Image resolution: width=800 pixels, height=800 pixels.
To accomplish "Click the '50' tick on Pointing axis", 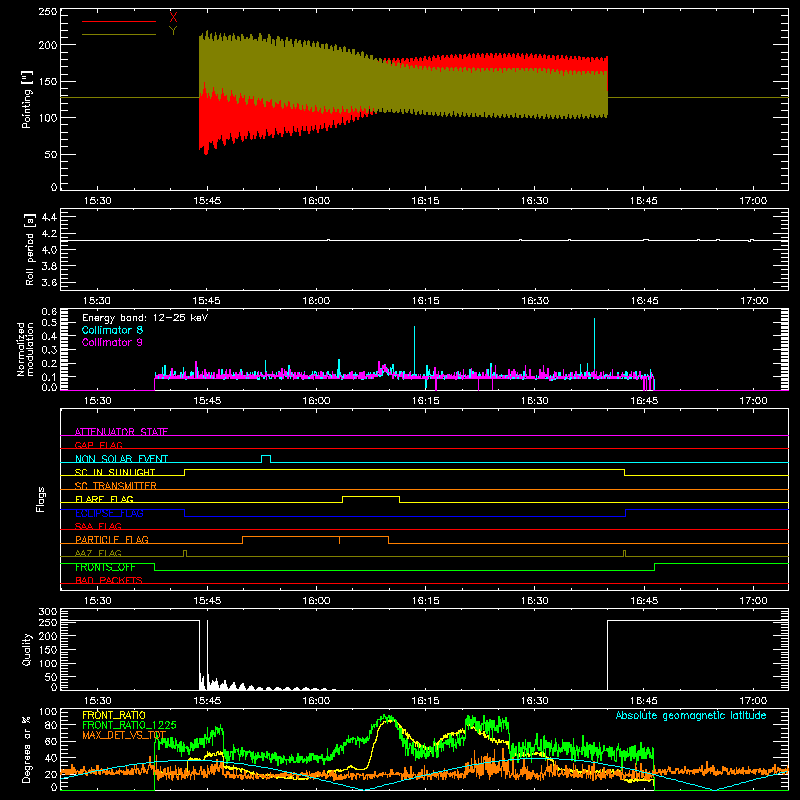I will (51, 154).
